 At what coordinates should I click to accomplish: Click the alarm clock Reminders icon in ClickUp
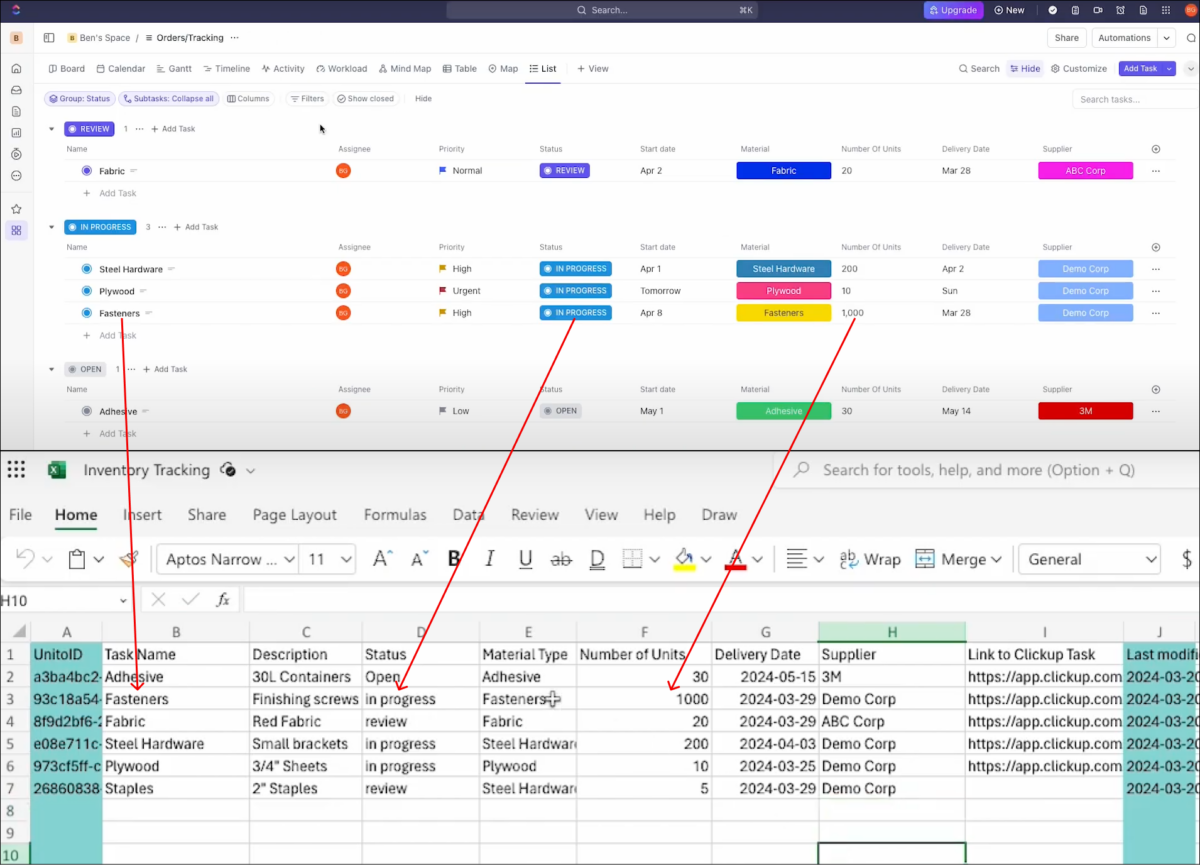pos(1121,10)
